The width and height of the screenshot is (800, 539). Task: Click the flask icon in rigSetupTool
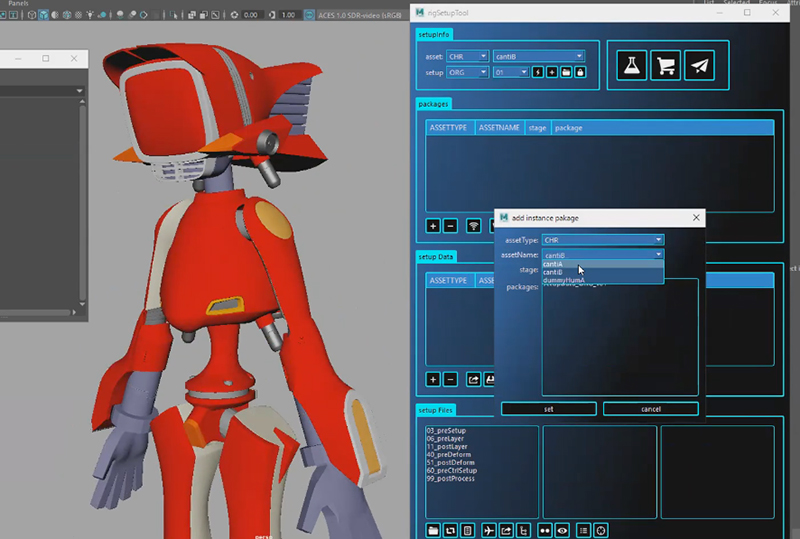pyautogui.click(x=632, y=65)
